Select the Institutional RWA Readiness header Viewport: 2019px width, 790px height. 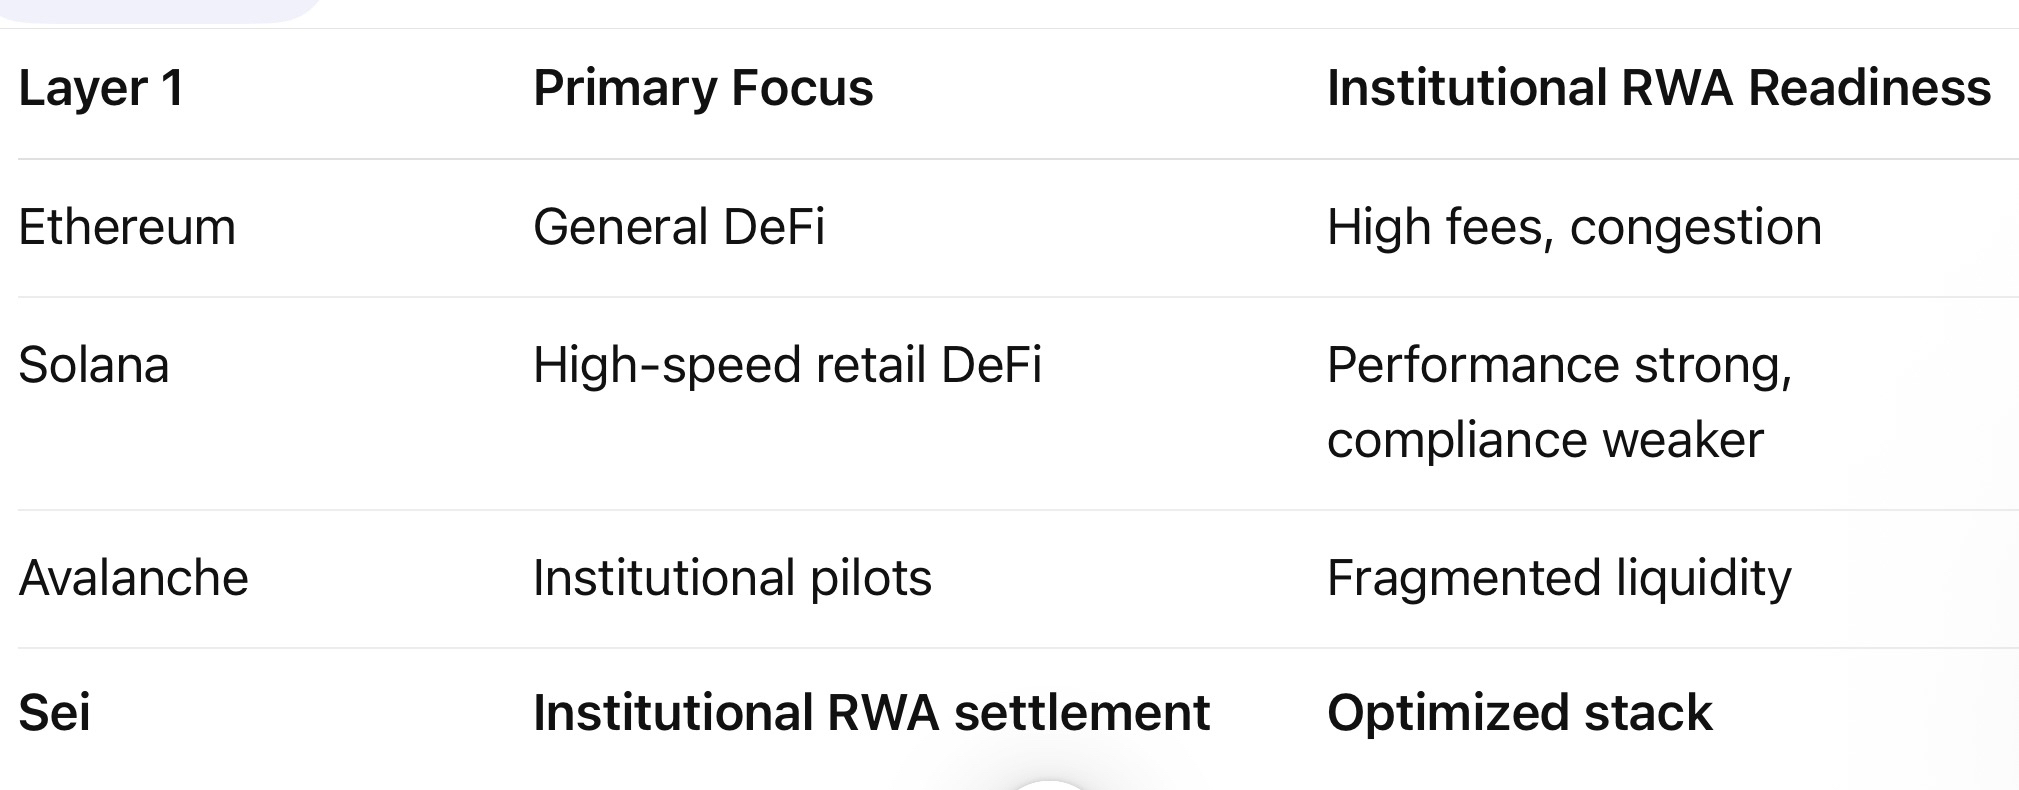coord(1658,88)
